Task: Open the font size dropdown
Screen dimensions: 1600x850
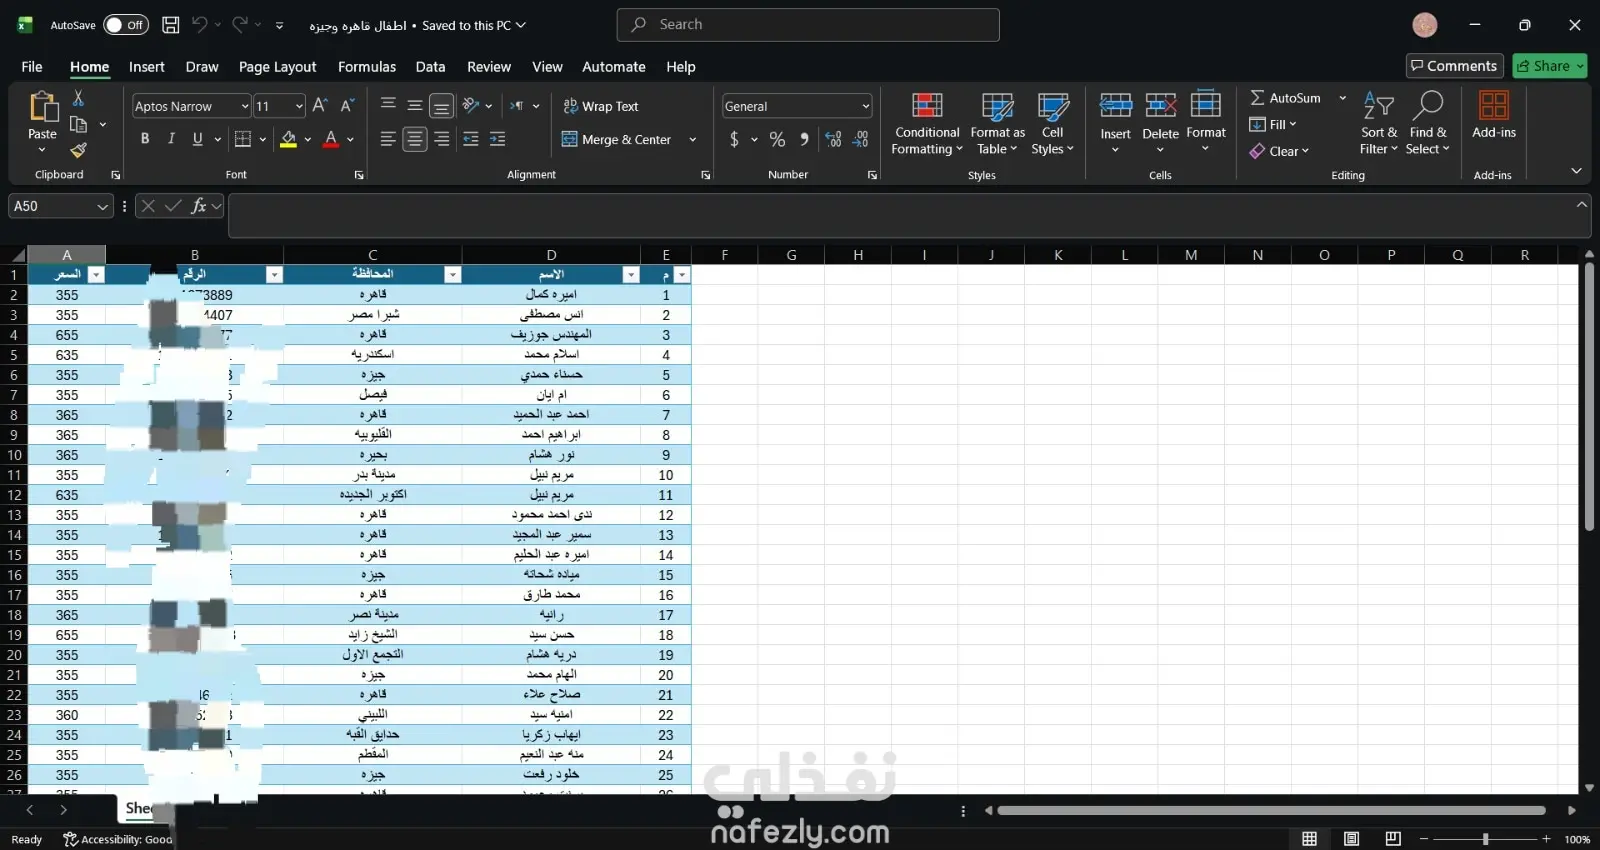Action: pyautogui.click(x=298, y=106)
